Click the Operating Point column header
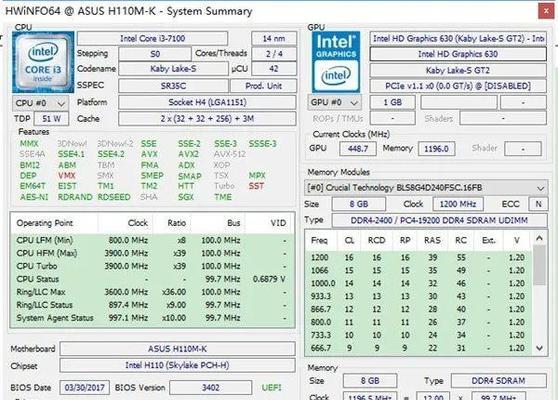The width and height of the screenshot is (558, 400). pos(54,223)
